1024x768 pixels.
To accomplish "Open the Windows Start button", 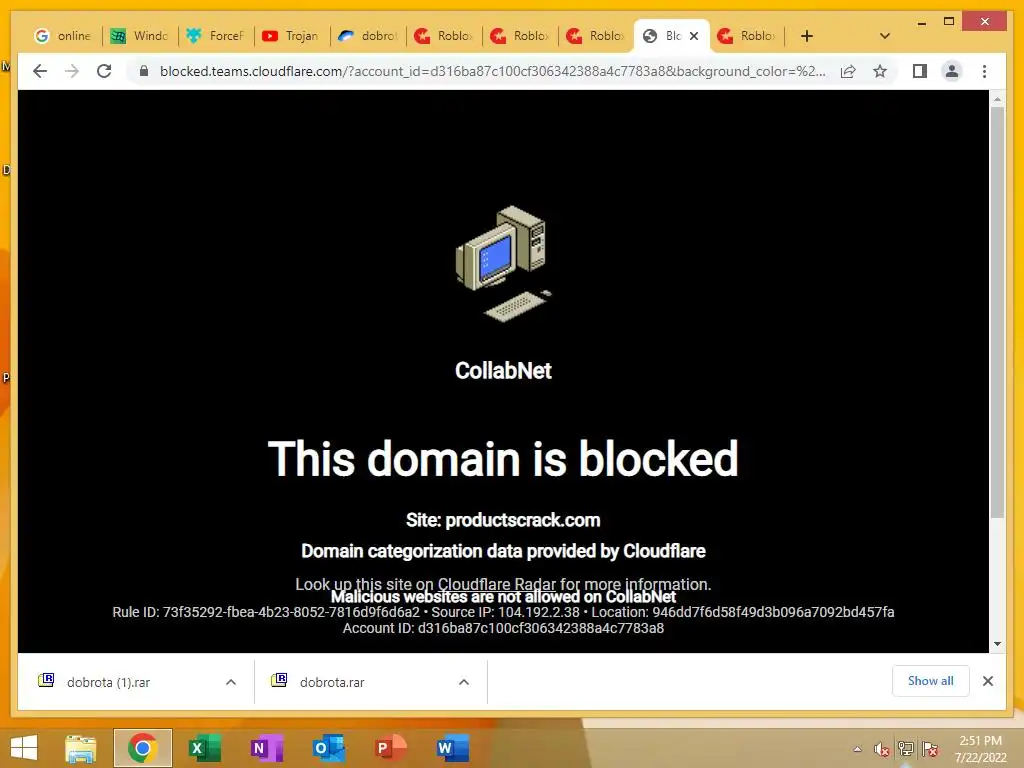I will pyautogui.click(x=24, y=748).
